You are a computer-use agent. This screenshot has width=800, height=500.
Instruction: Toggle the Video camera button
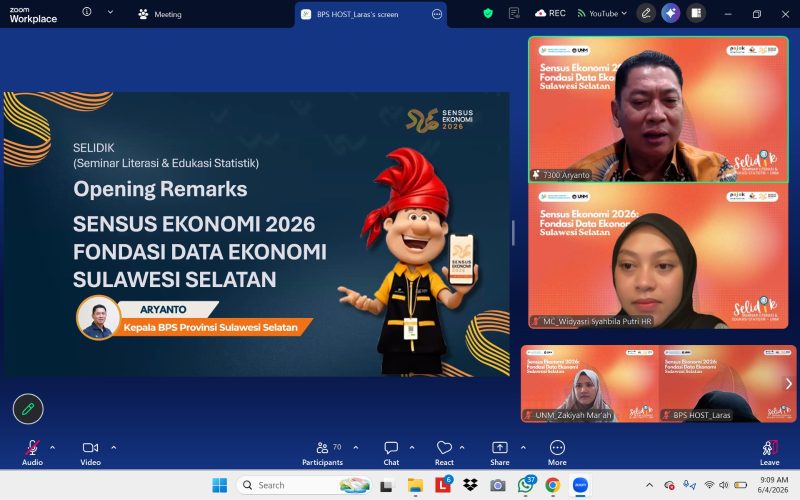(x=90, y=453)
